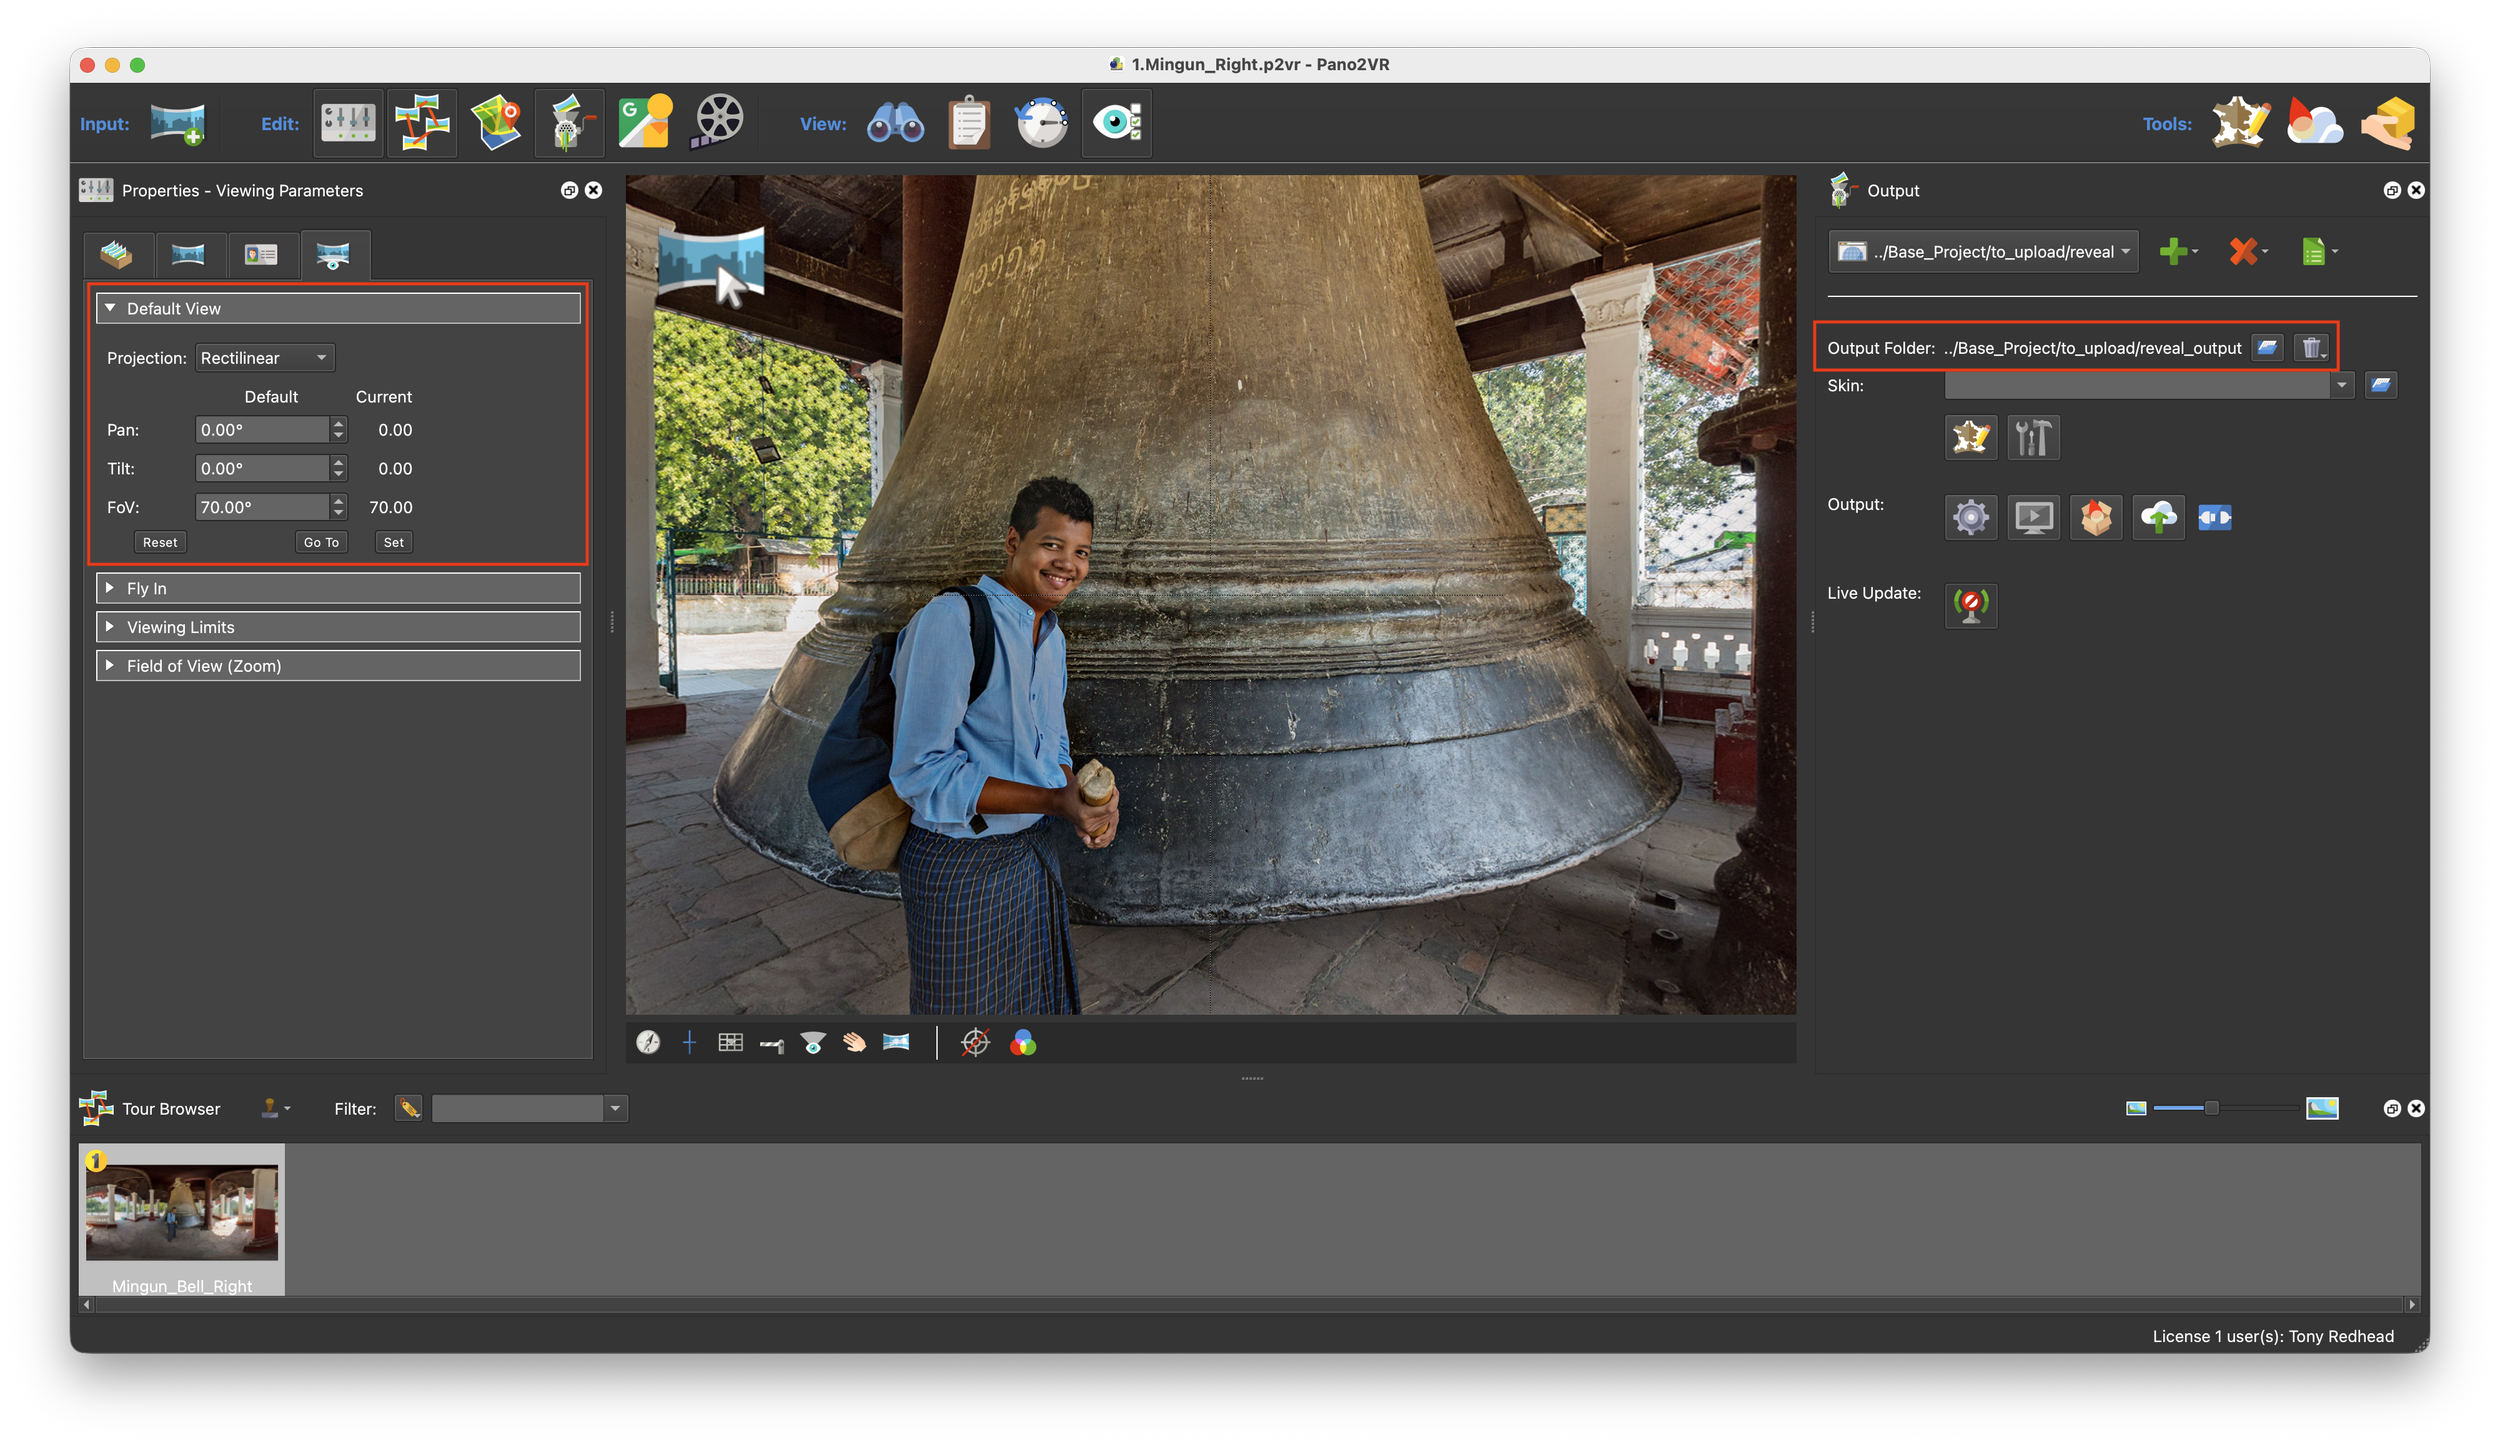2500x1446 pixels.
Task: Click the add panorama Input icon
Action: click(x=178, y=124)
